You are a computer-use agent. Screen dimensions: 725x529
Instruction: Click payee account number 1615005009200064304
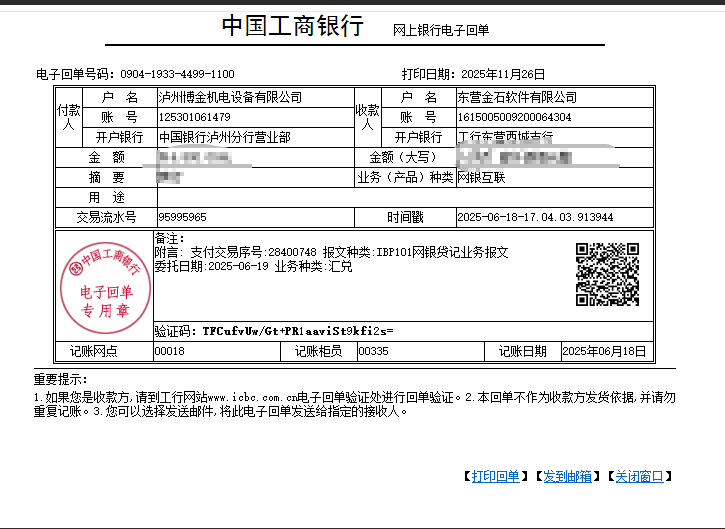[514, 118]
